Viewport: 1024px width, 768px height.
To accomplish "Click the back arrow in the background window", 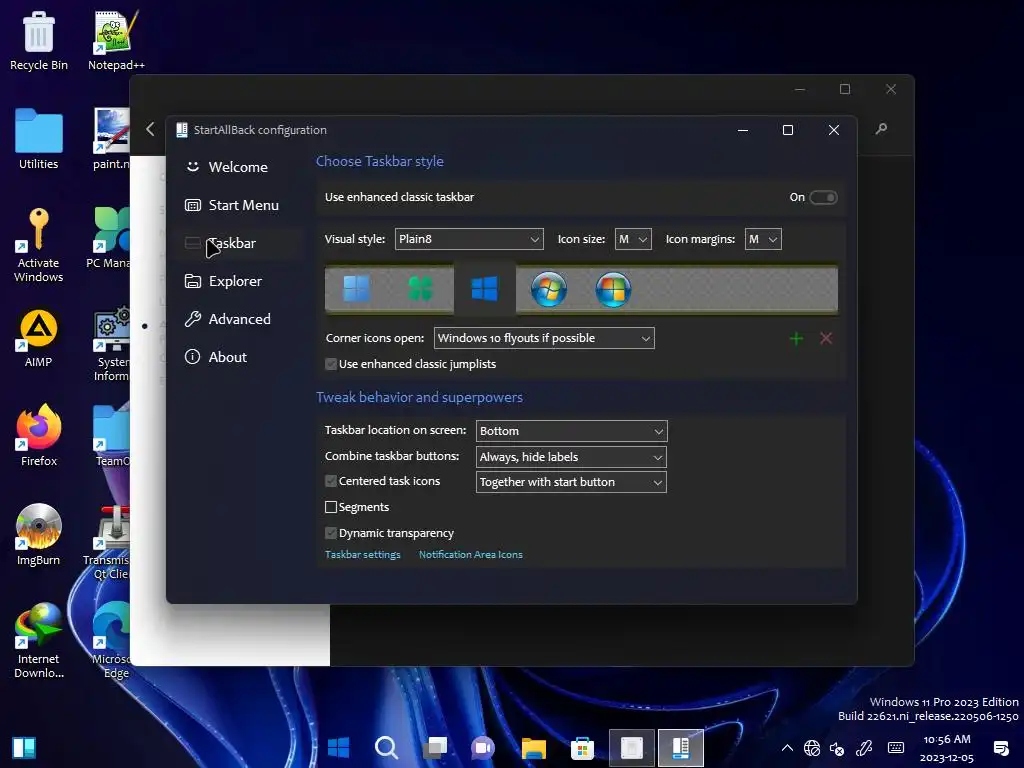I will [x=150, y=129].
